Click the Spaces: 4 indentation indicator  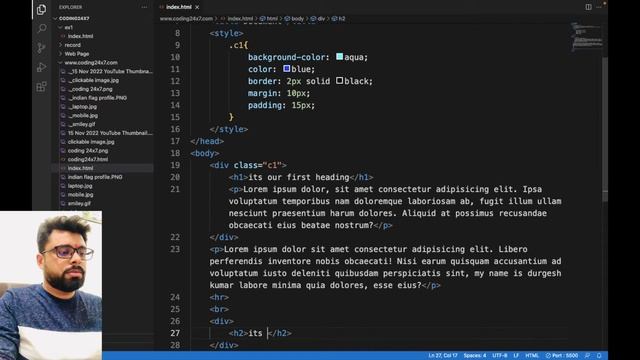[x=475, y=356]
